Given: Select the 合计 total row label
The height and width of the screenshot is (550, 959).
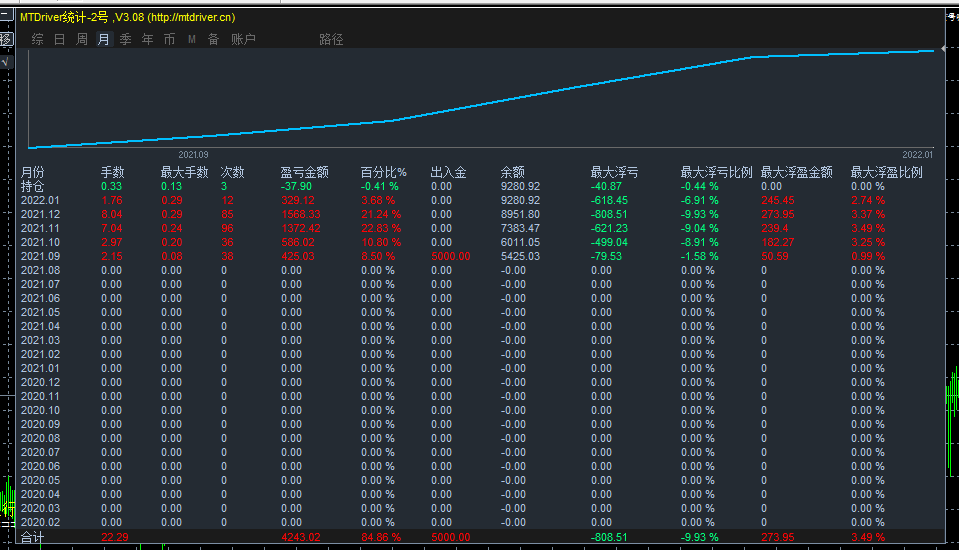Looking at the screenshot, I should [32, 537].
